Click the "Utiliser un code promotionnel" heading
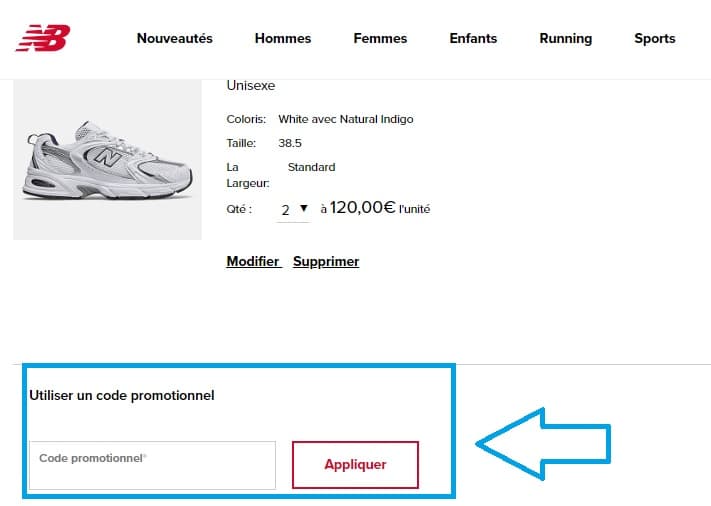This screenshot has width=711, height=506. tap(122, 396)
